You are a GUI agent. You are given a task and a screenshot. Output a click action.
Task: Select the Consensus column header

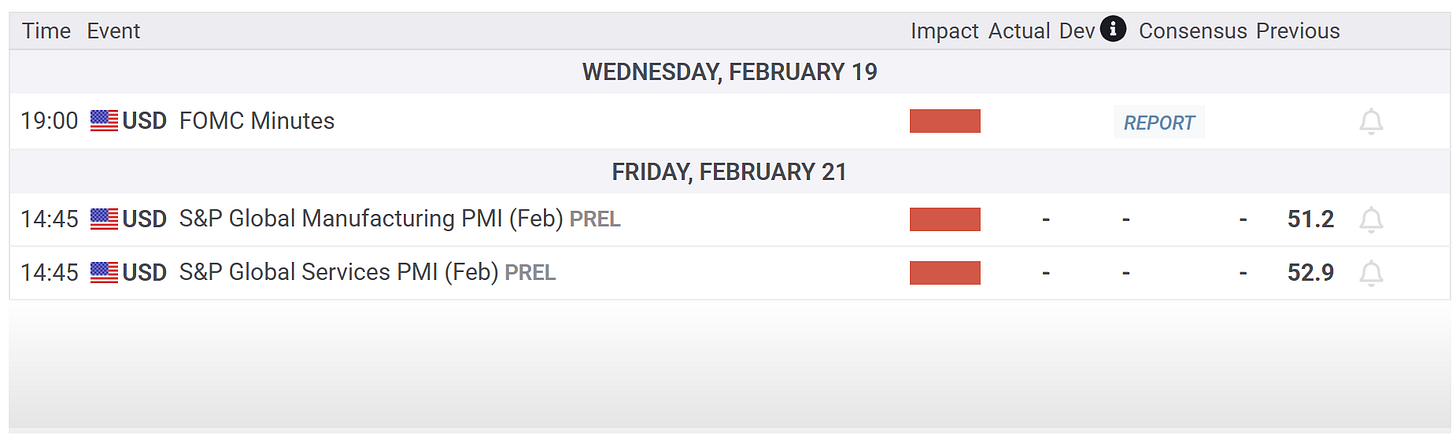[x=1193, y=31]
